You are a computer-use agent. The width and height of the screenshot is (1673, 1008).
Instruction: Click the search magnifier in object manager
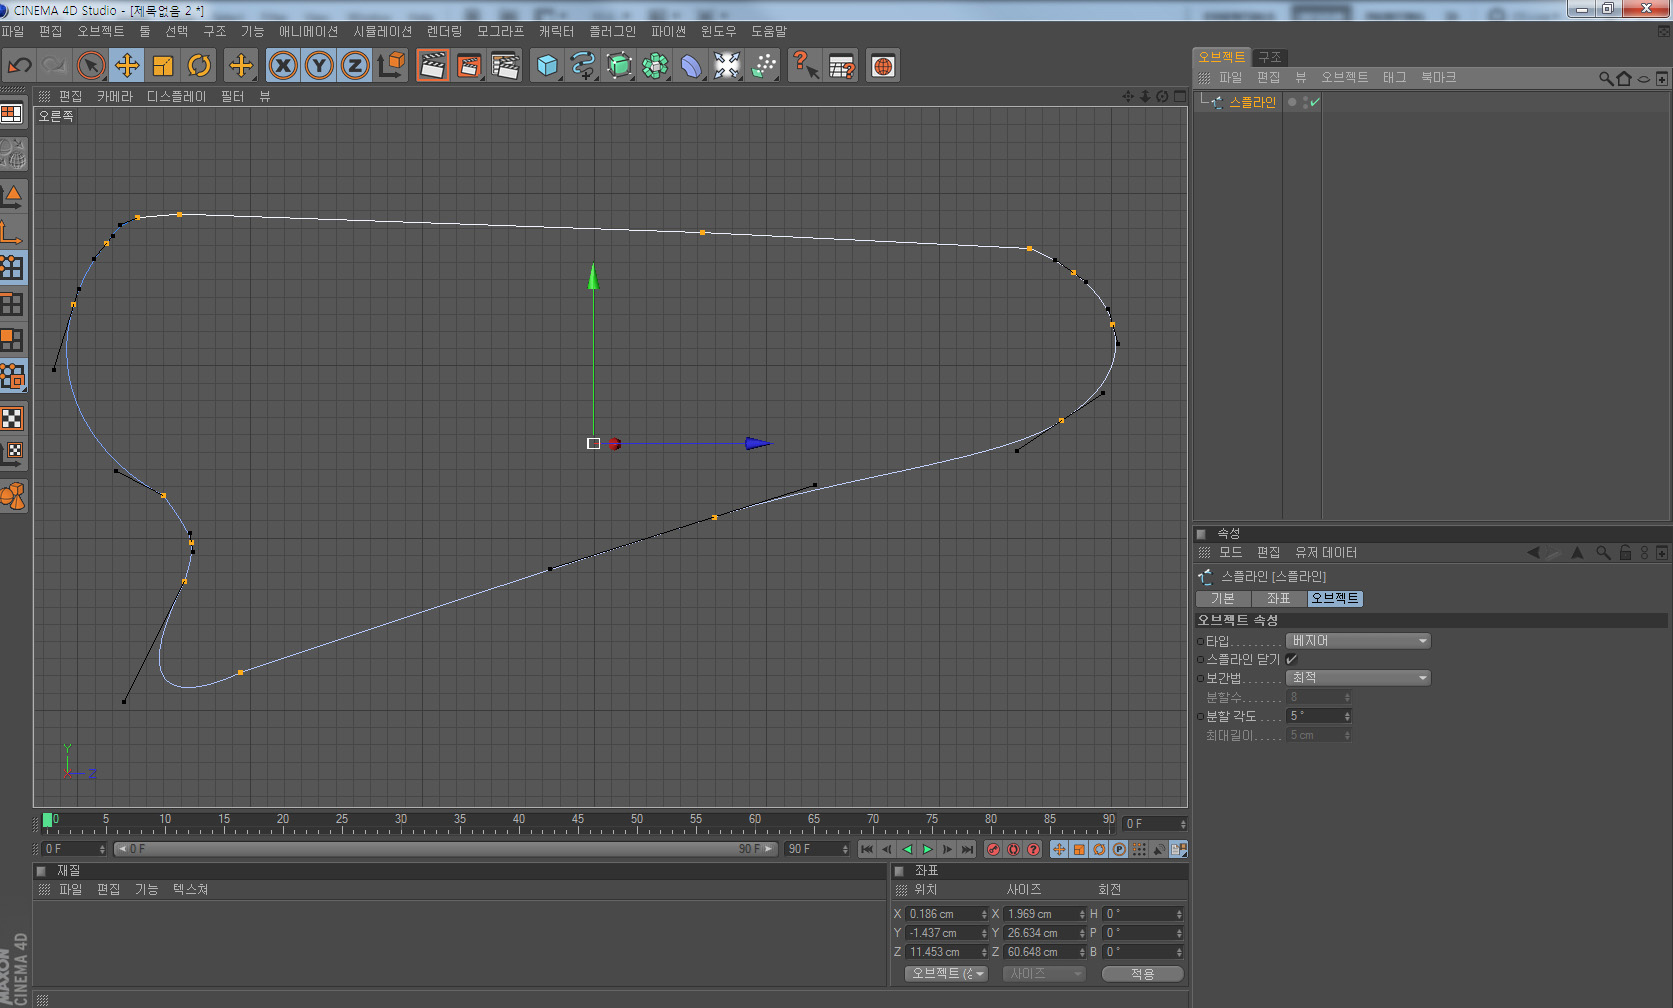point(1605,78)
